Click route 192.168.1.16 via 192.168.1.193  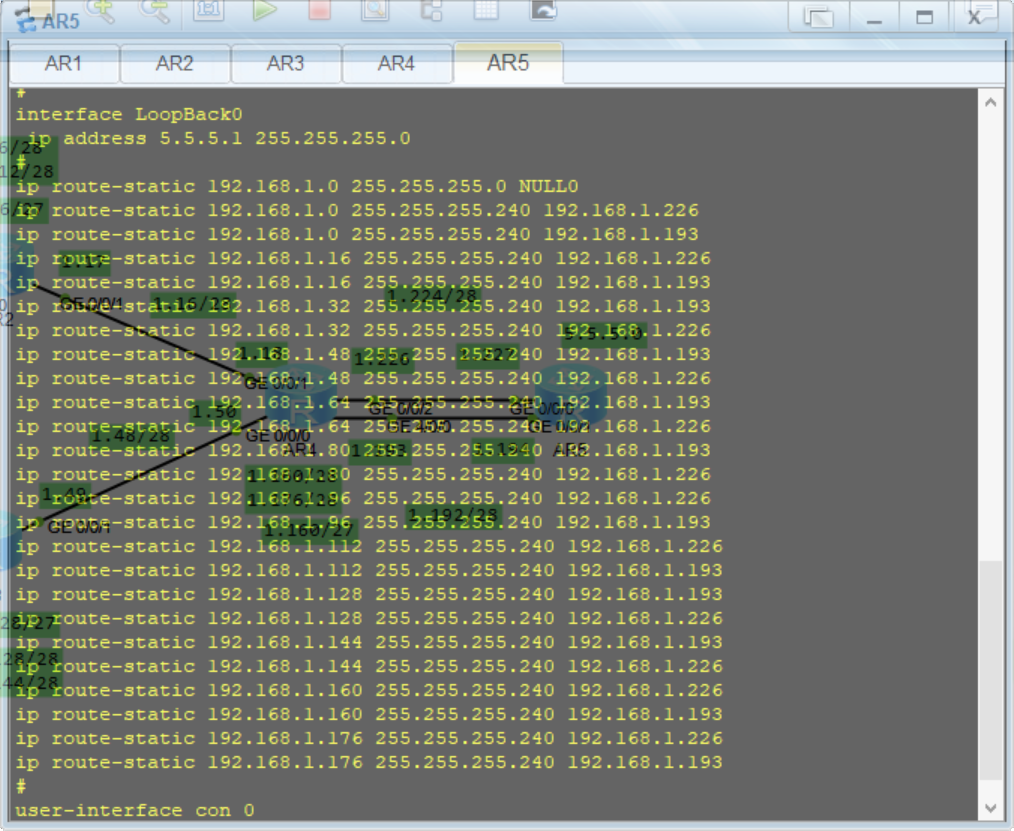[363, 282]
